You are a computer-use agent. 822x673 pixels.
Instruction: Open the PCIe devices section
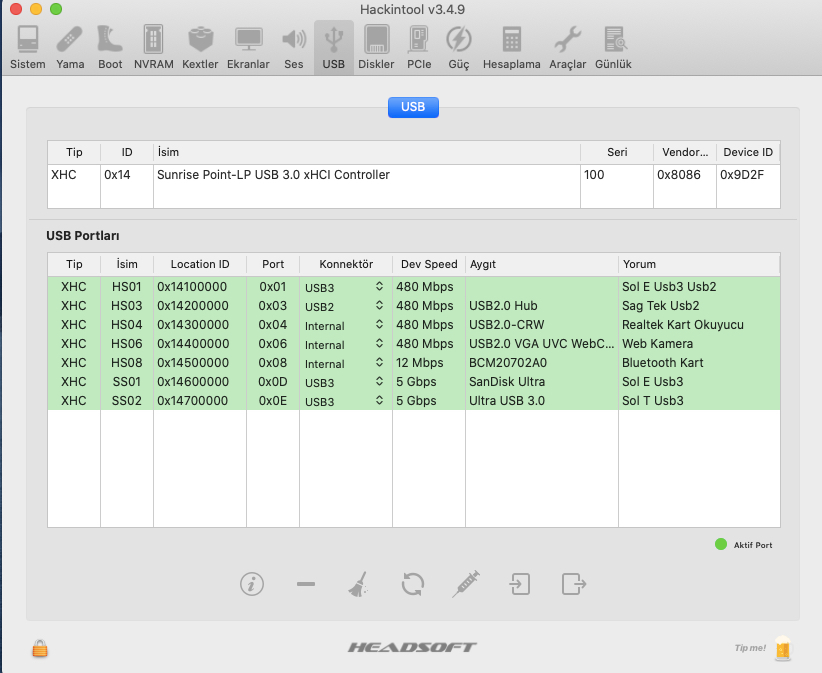[x=419, y=47]
